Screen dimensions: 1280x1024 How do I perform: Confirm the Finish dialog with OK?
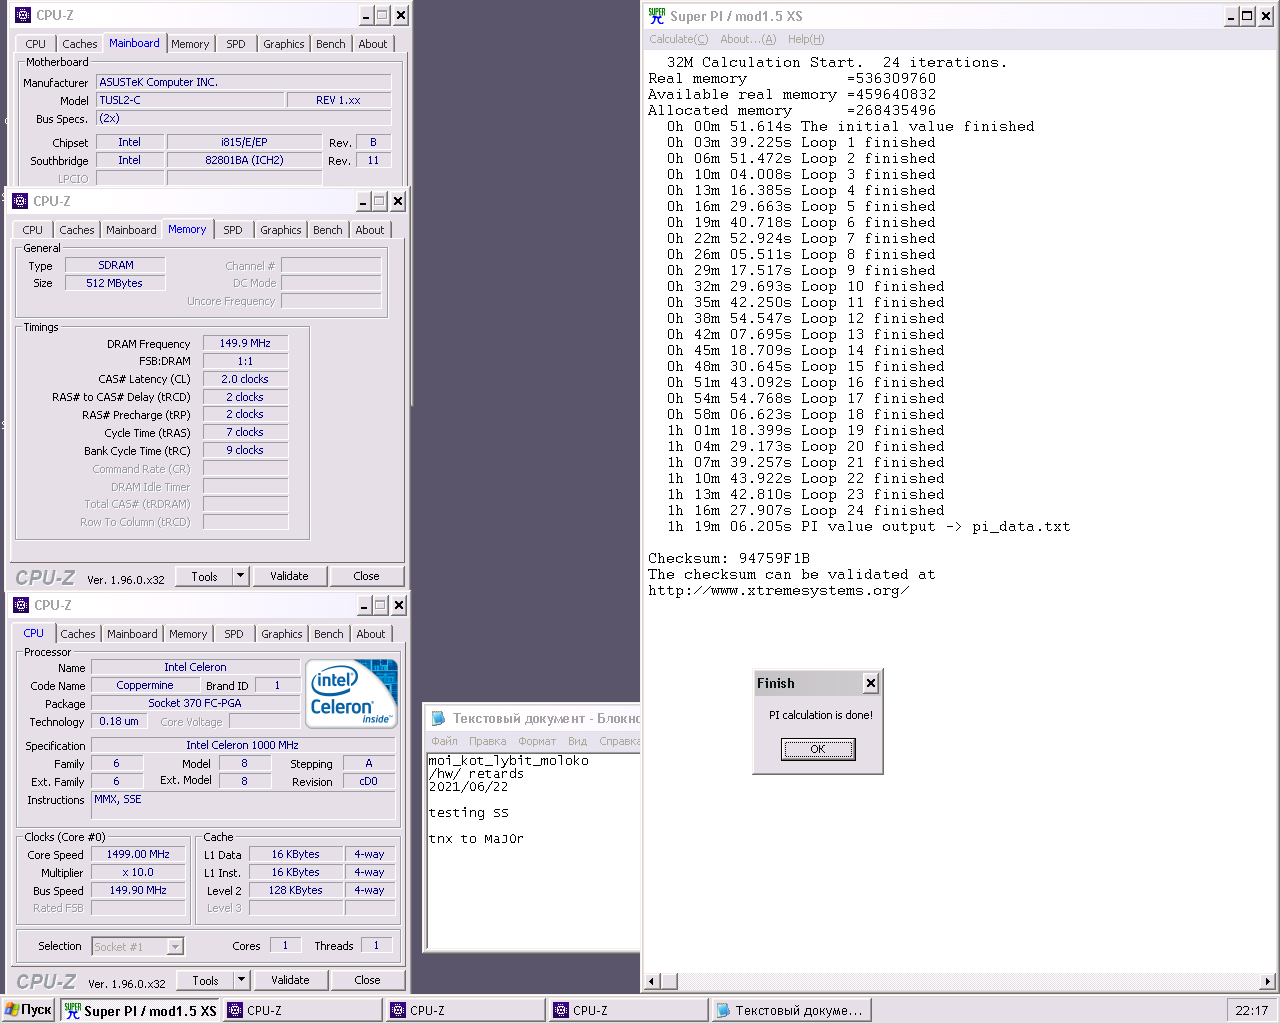818,749
